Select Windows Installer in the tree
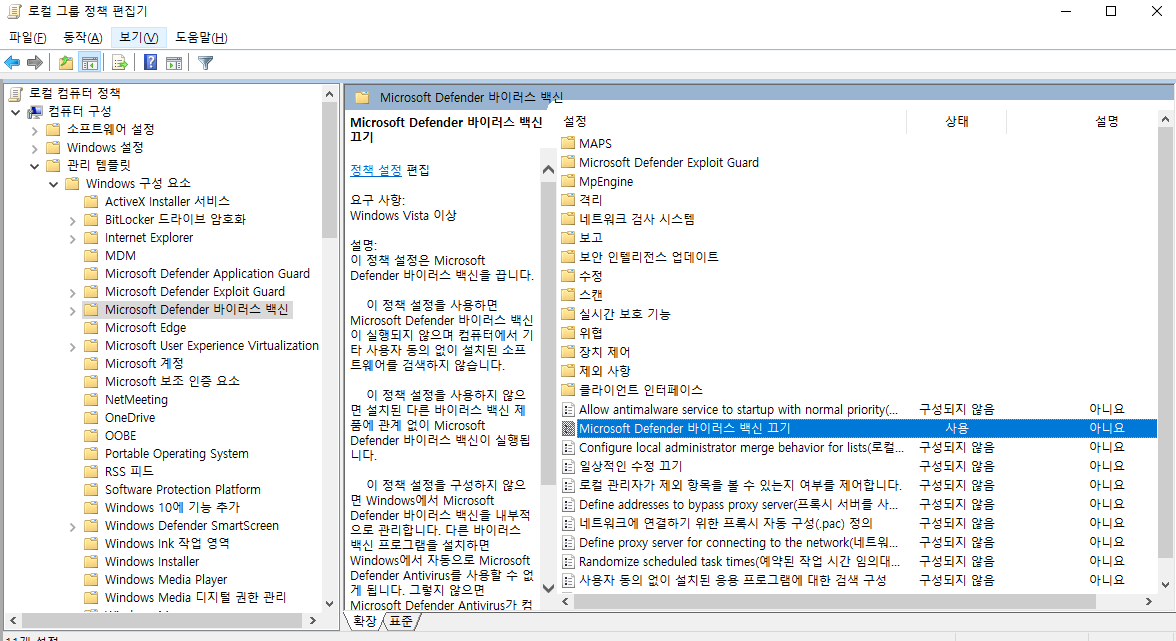Image resolution: width=1176 pixels, height=641 pixels. (152, 562)
